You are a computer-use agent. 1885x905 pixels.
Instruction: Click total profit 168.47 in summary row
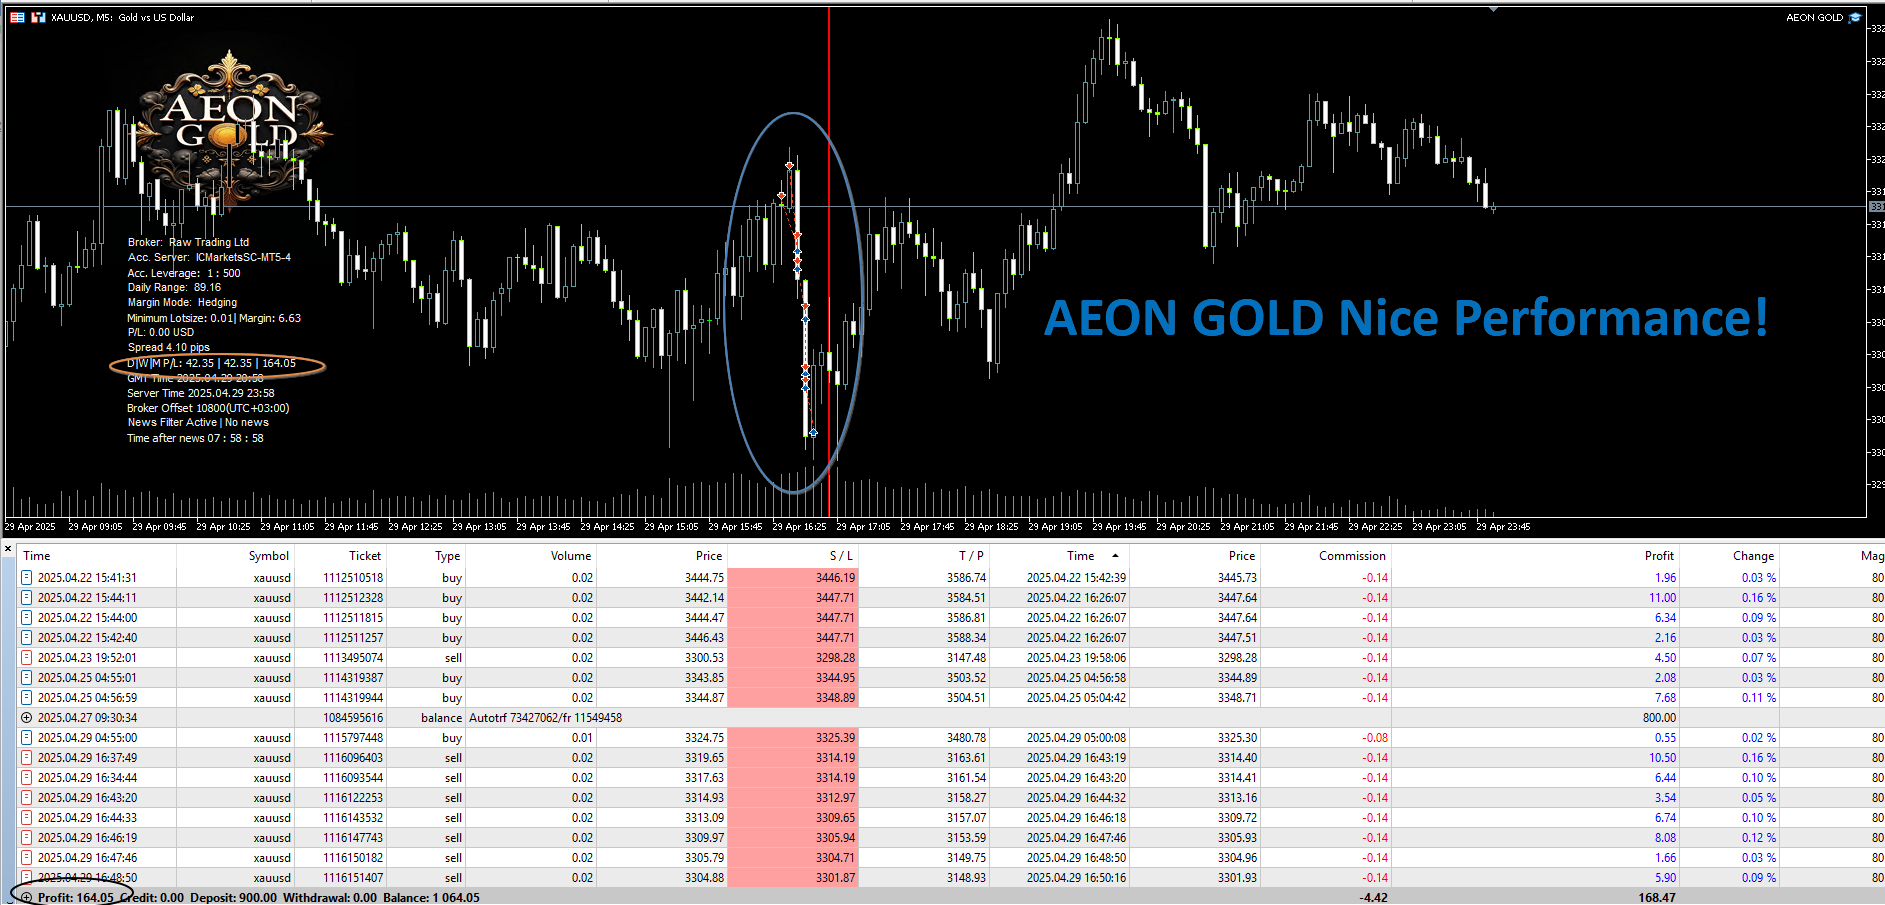(x=1656, y=898)
